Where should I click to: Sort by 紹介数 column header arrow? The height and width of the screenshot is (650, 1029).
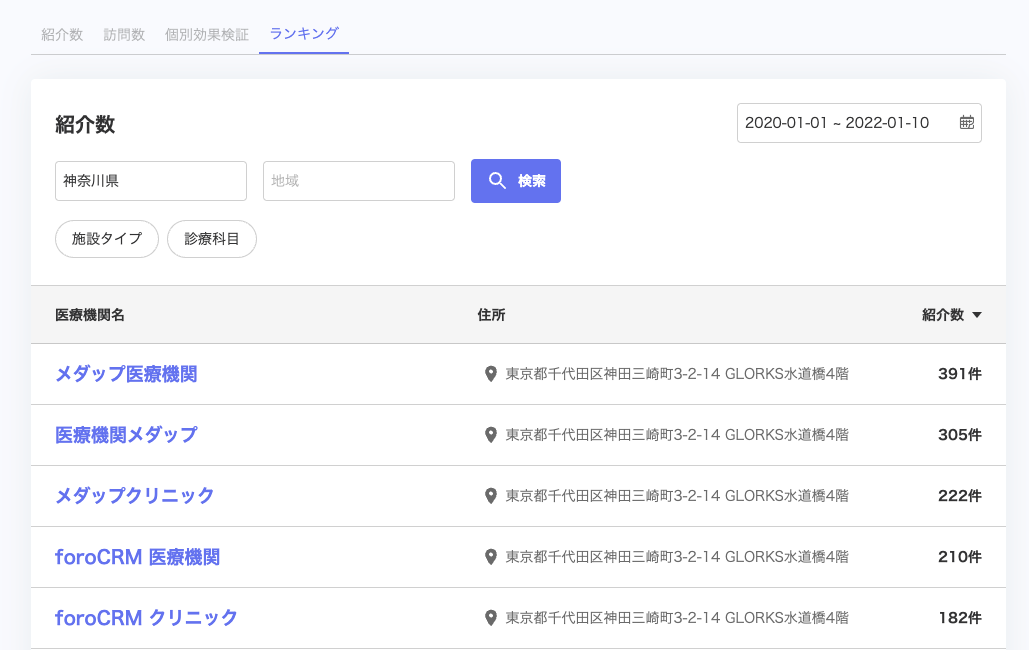(976, 315)
